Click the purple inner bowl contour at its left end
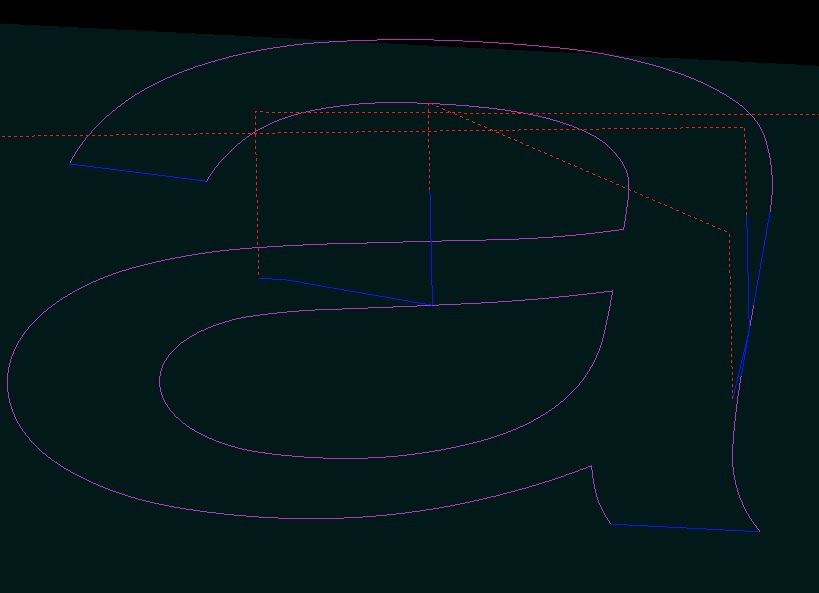This screenshot has width=819, height=593. click(x=160, y=380)
